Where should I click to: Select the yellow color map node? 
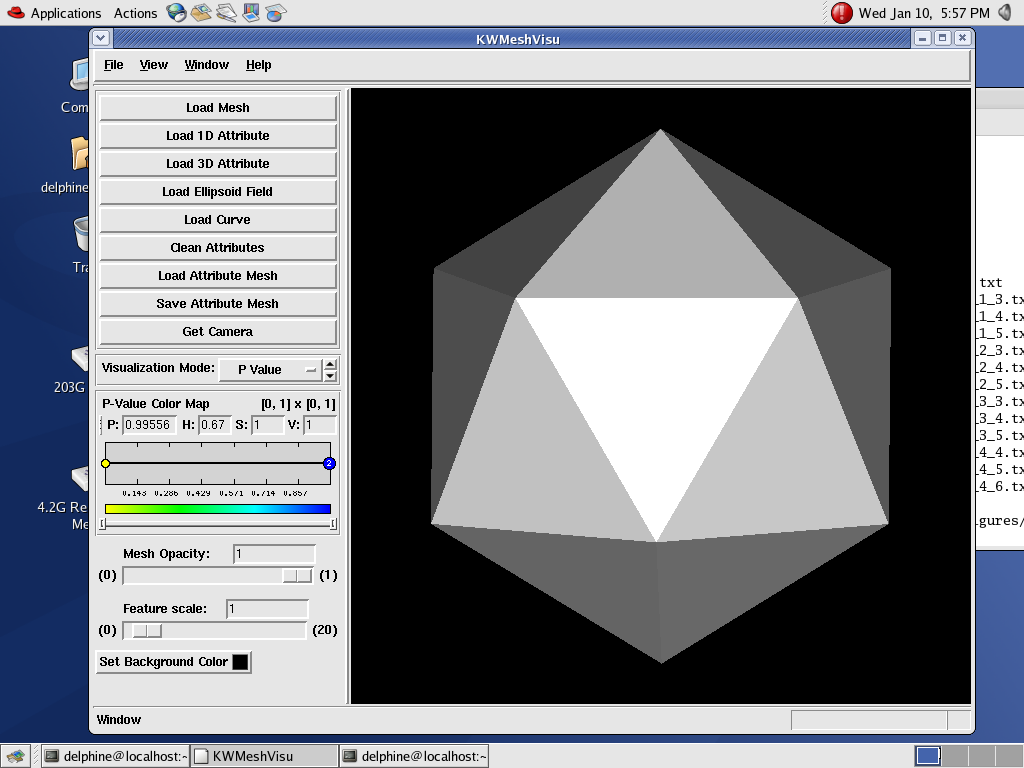pos(106,463)
